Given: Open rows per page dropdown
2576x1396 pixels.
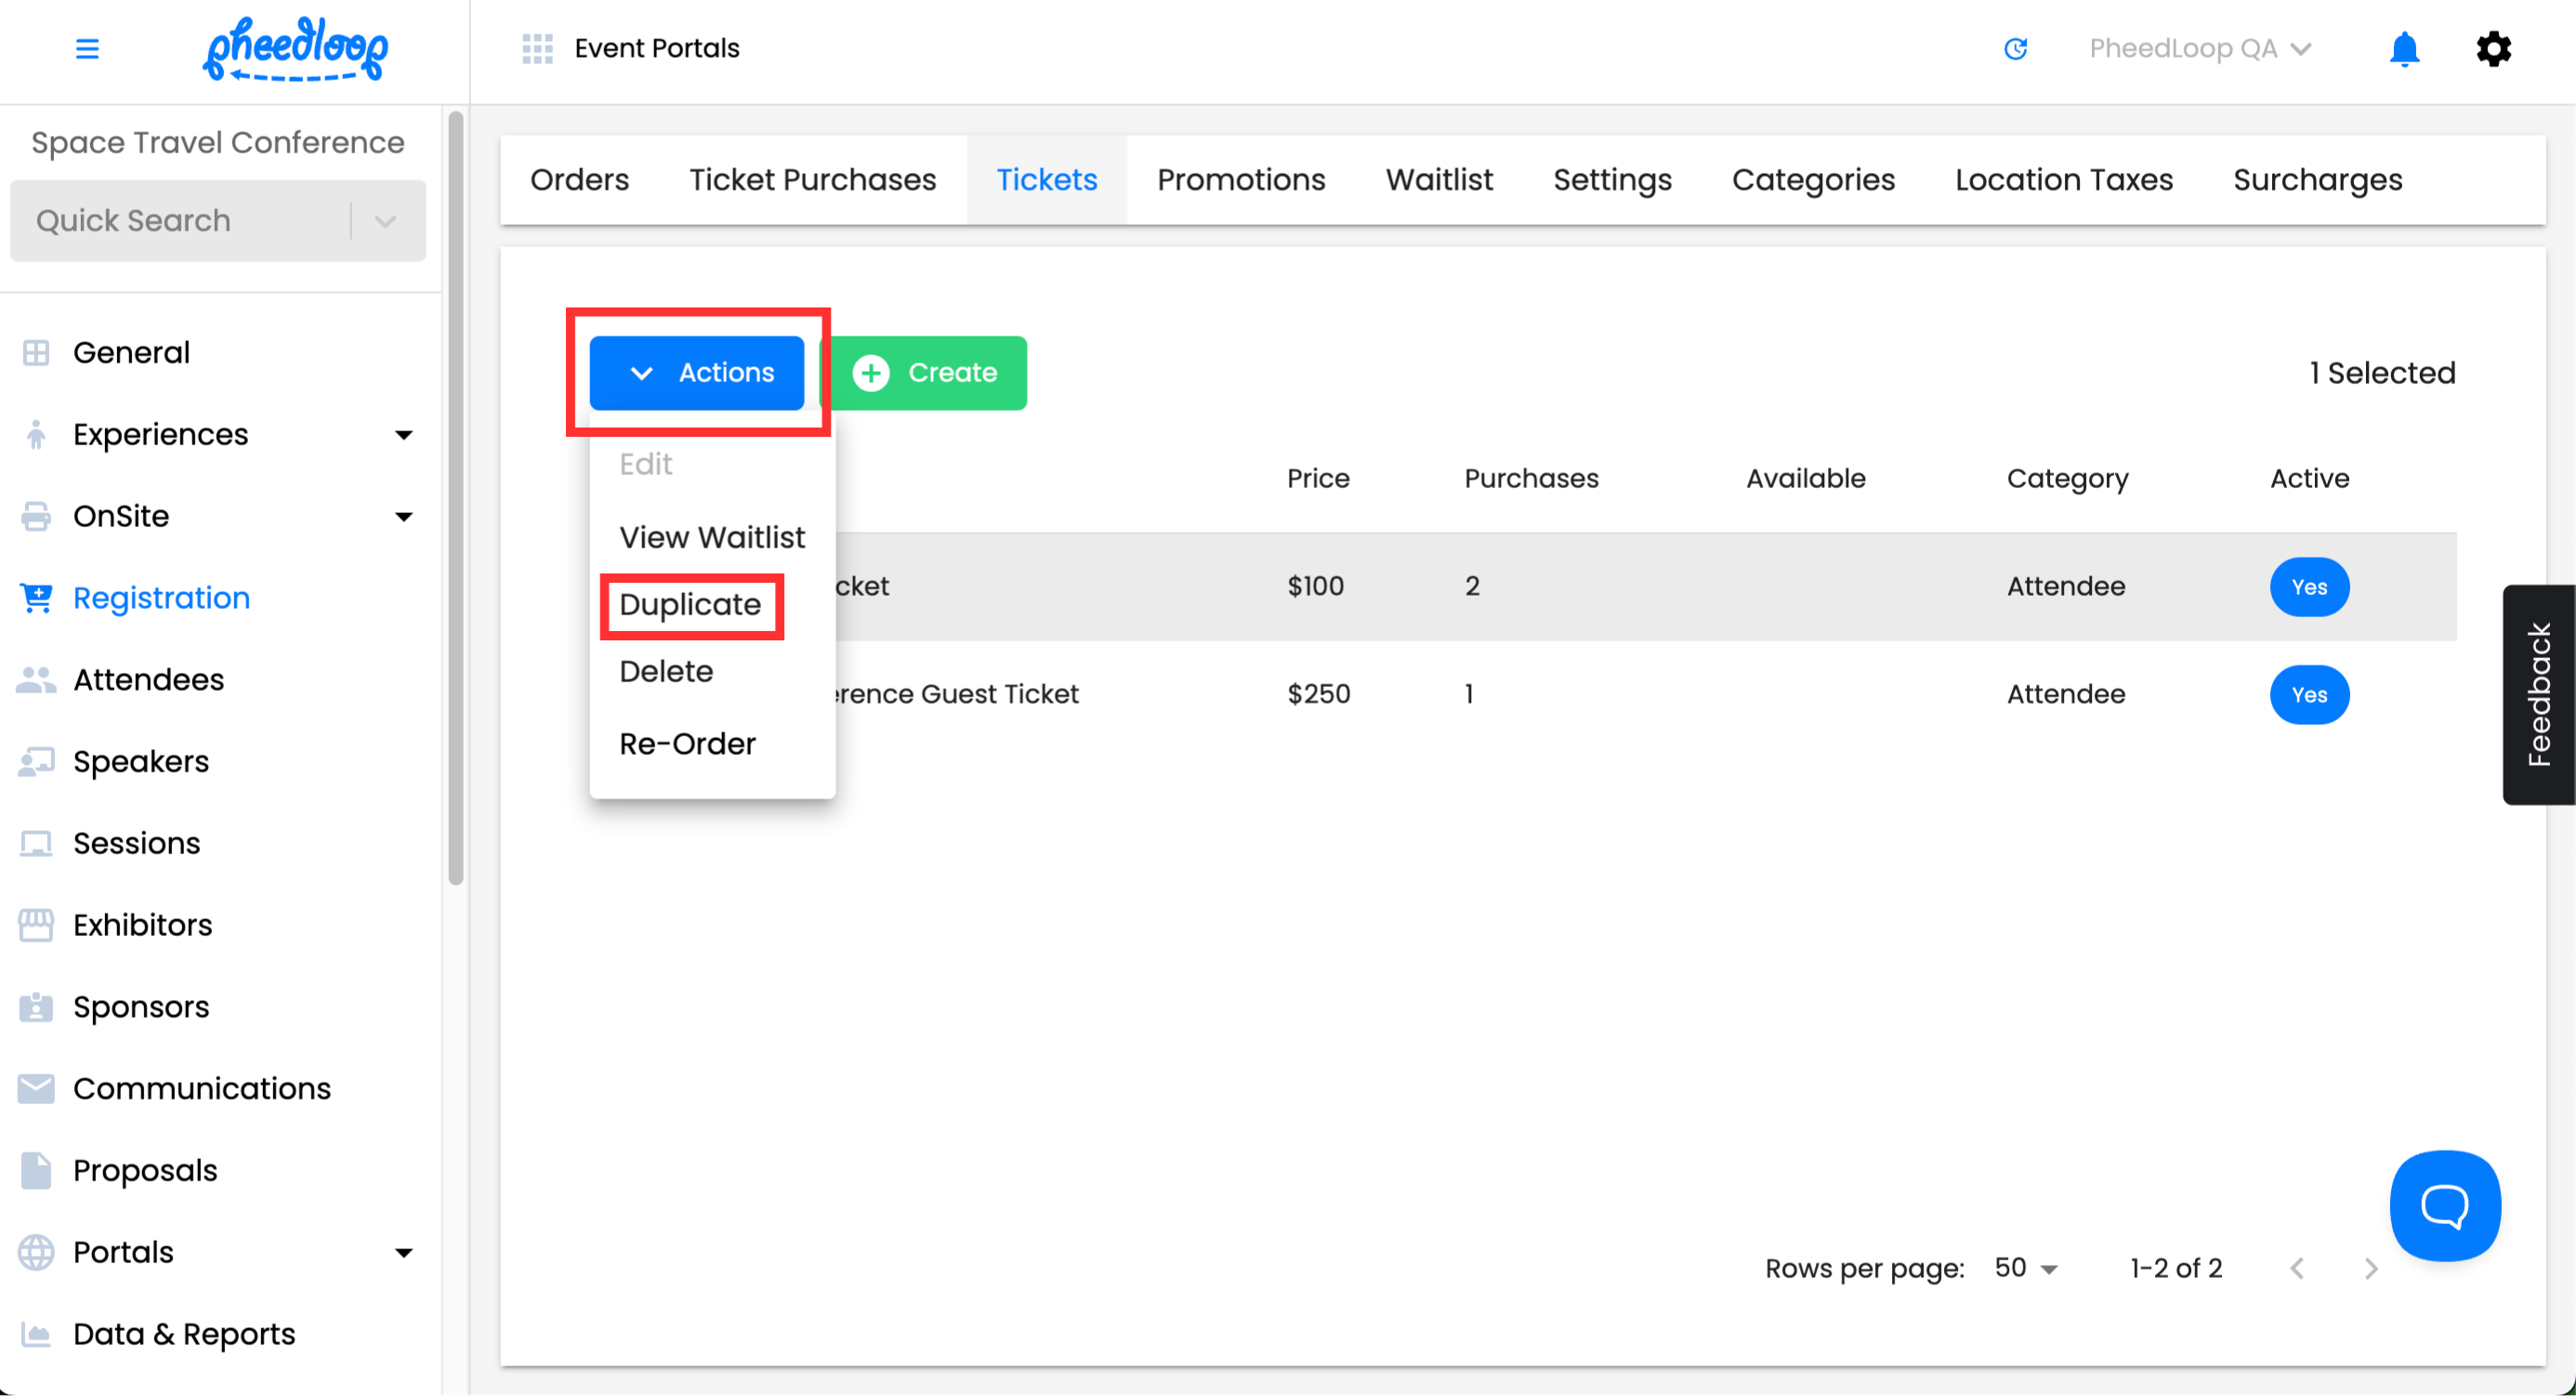Looking at the screenshot, I should click(x=2025, y=1268).
